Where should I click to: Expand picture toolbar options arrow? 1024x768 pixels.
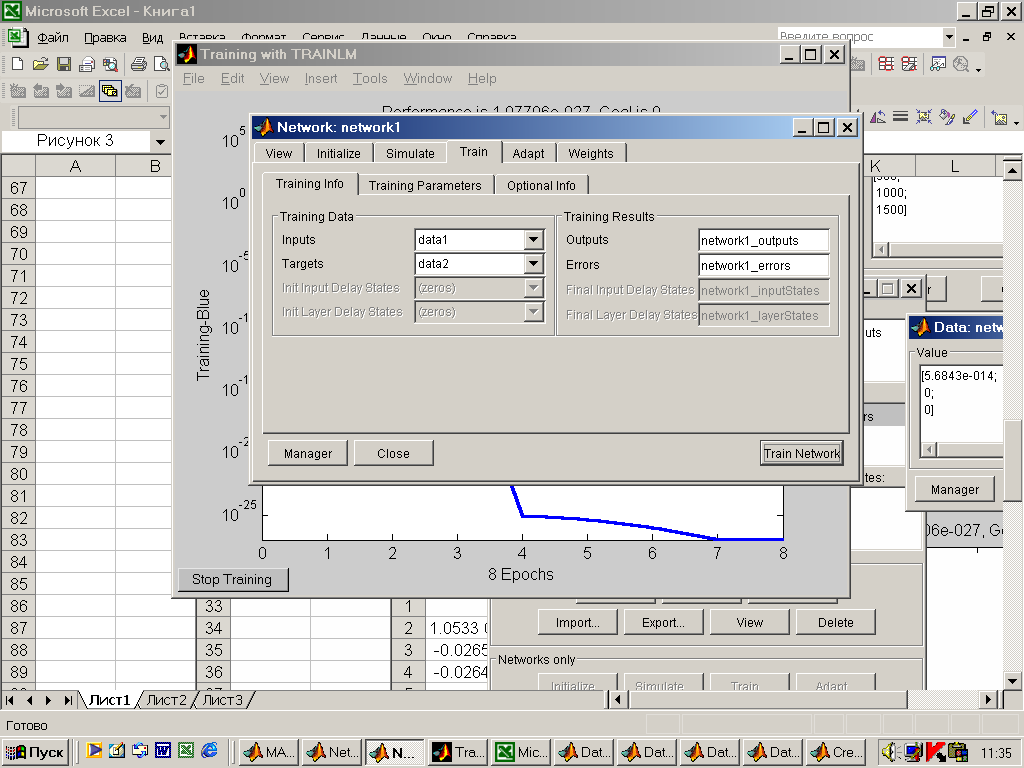tap(1016, 121)
